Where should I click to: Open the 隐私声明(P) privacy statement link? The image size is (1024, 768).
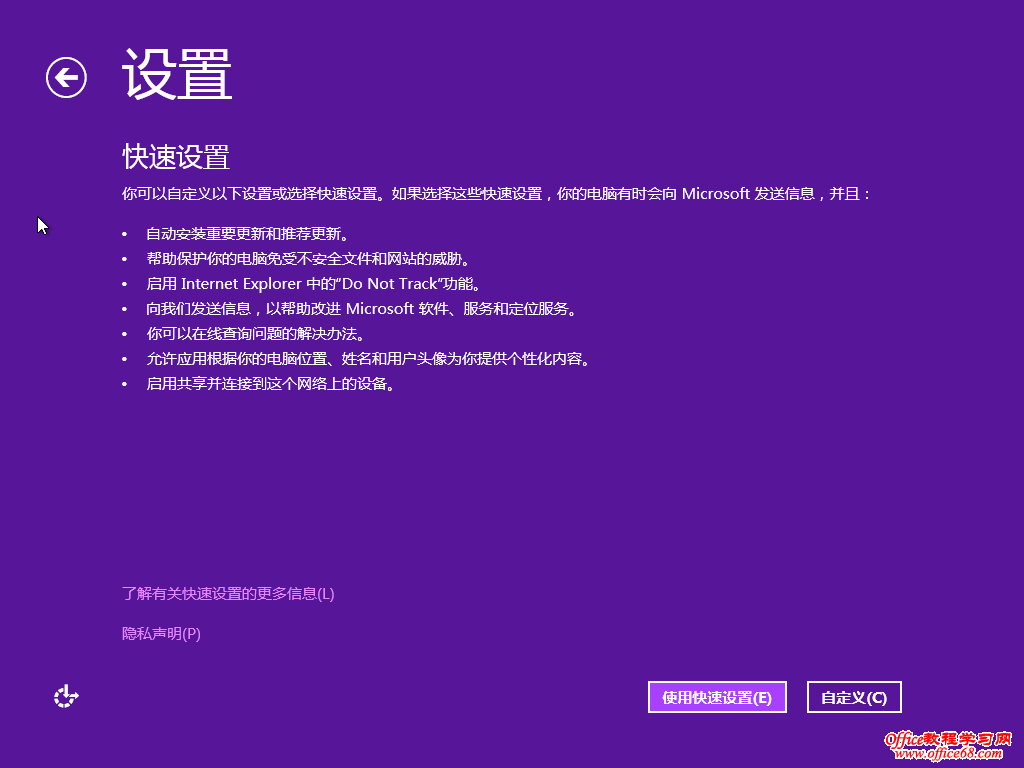(160, 634)
